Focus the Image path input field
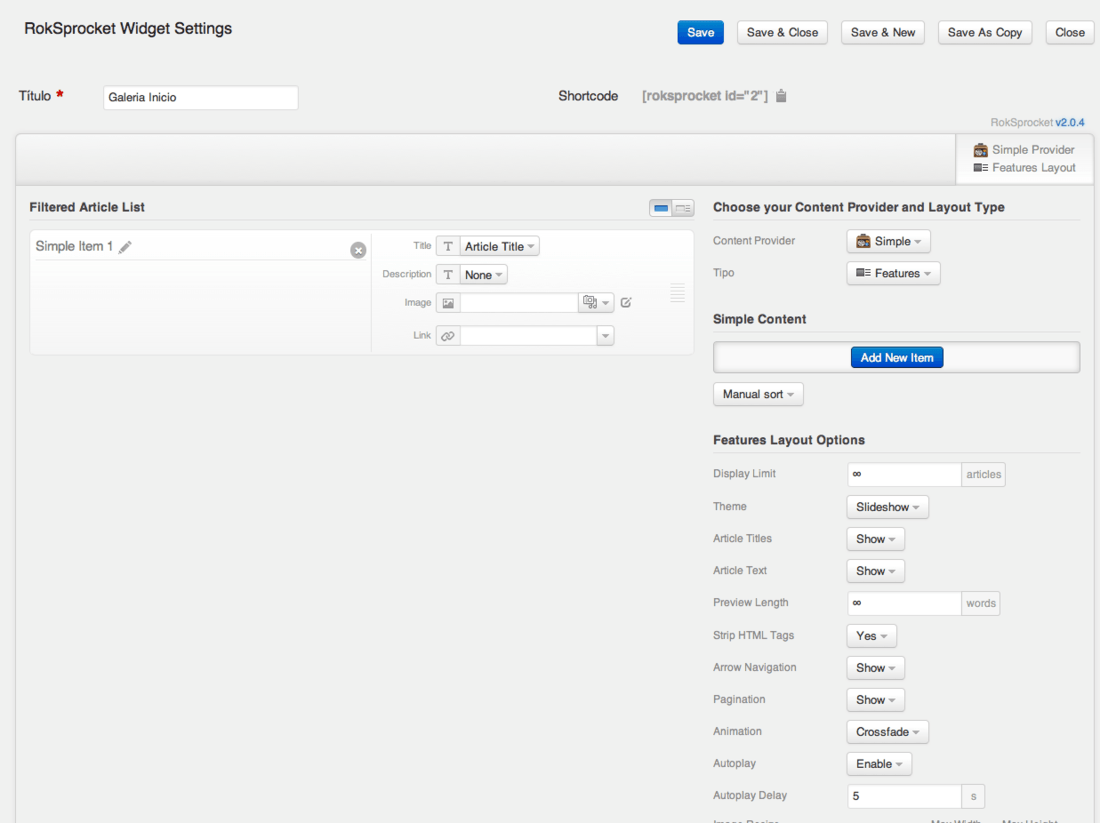This screenshot has height=823, width=1100. (519, 303)
